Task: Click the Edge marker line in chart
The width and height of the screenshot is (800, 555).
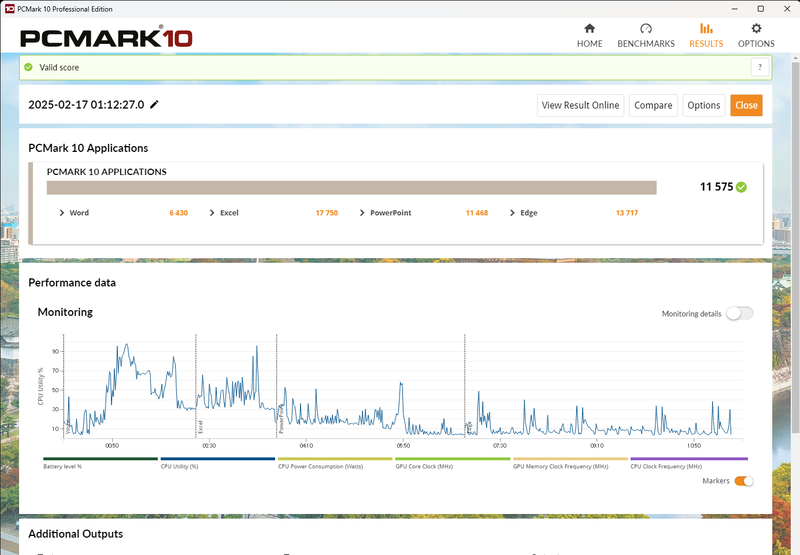Action: coord(465,386)
